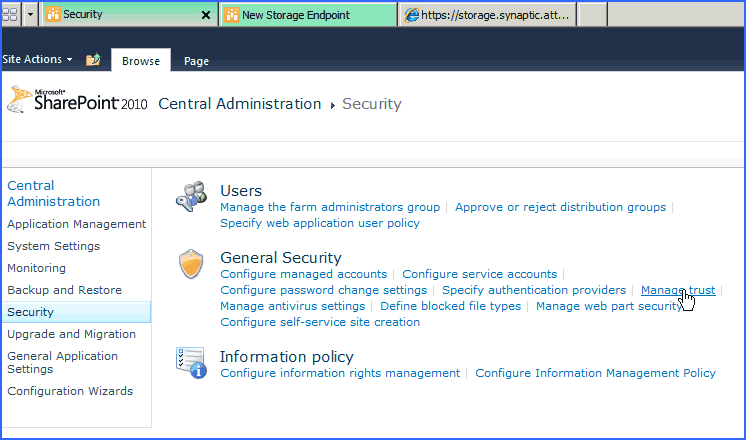Click Central Administration breadcrumb title
This screenshot has width=746, height=440.
(x=240, y=104)
